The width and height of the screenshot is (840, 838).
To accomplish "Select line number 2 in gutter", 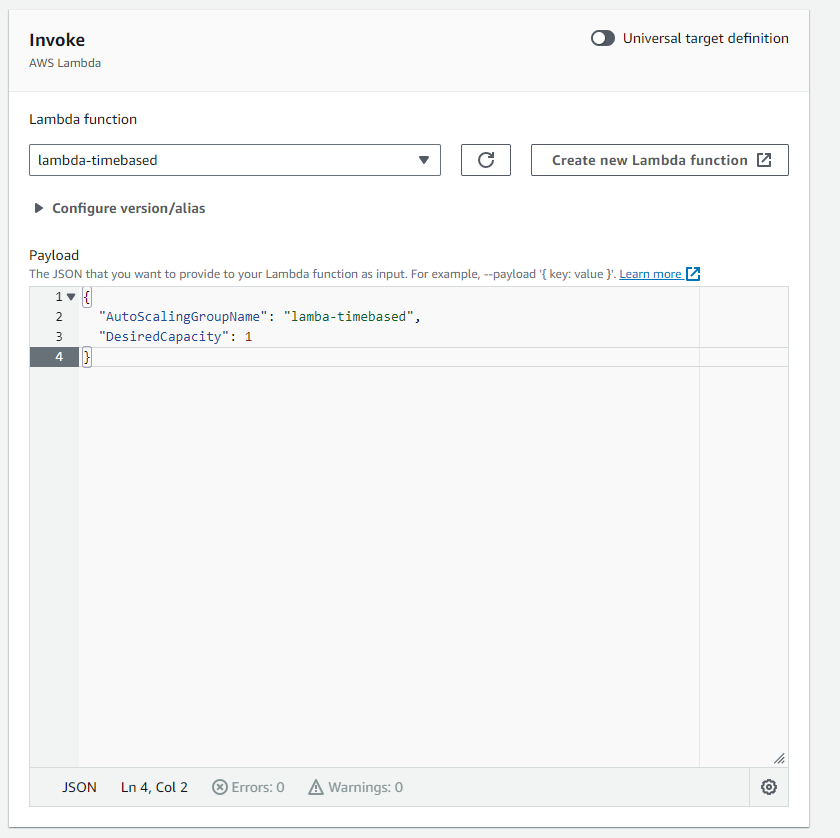I will (59, 317).
